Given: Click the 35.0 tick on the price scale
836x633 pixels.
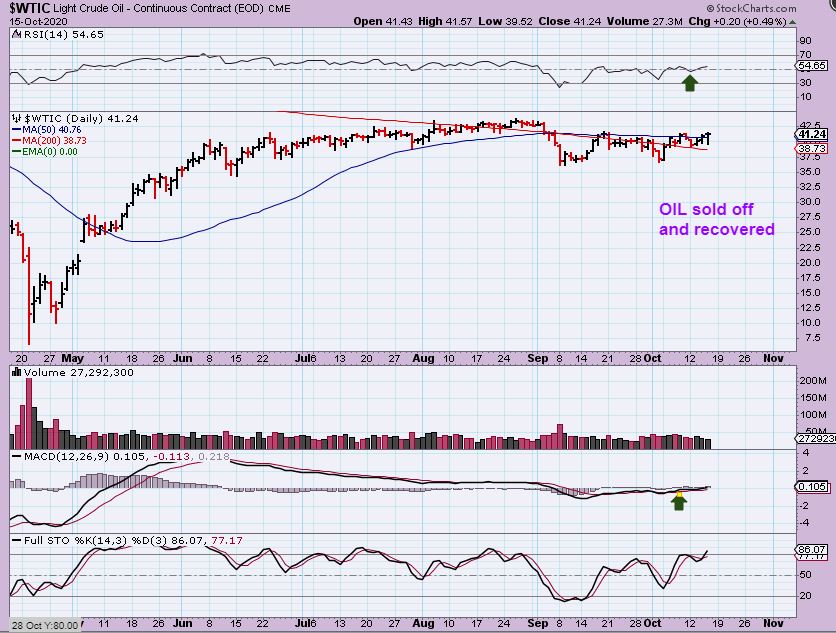Looking at the screenshot, I should [x=809, y=172].
